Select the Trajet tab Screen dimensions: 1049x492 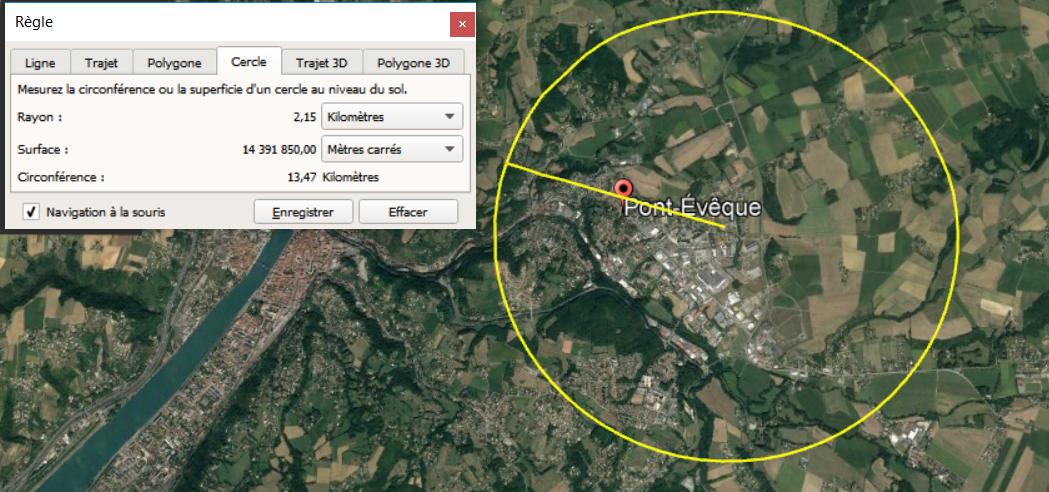click(101, 62)
